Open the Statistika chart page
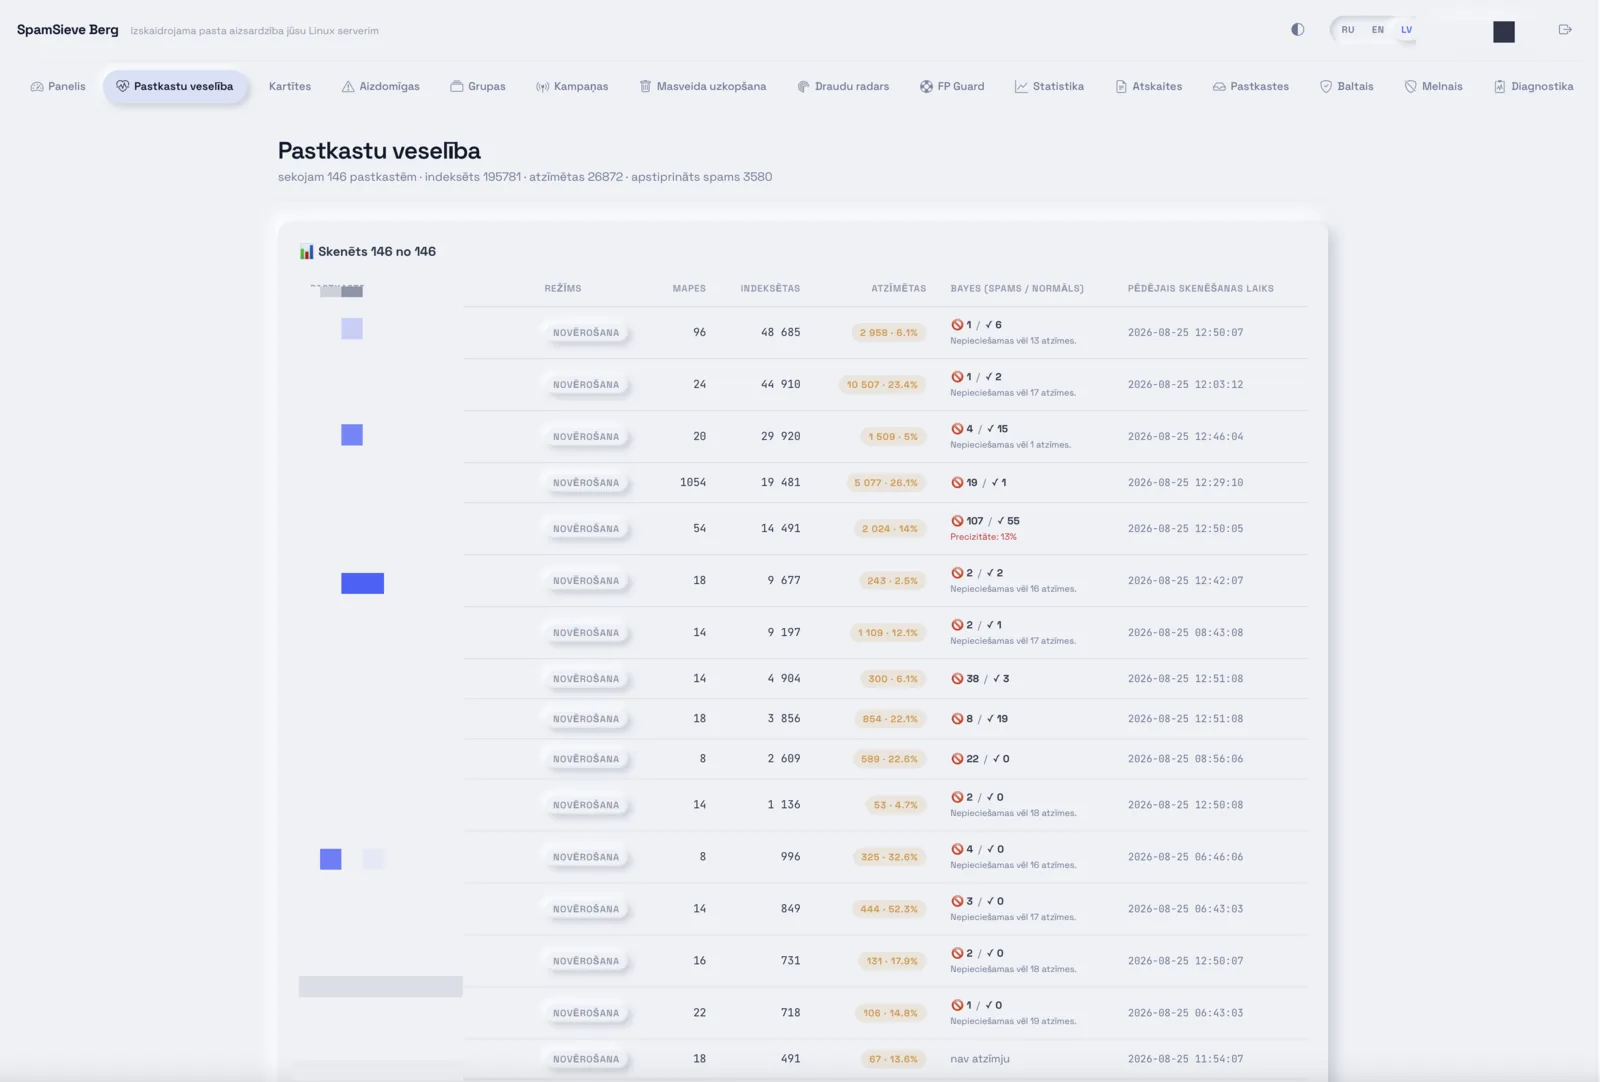1600x1082 pixels. click(x=1049, y=87)
